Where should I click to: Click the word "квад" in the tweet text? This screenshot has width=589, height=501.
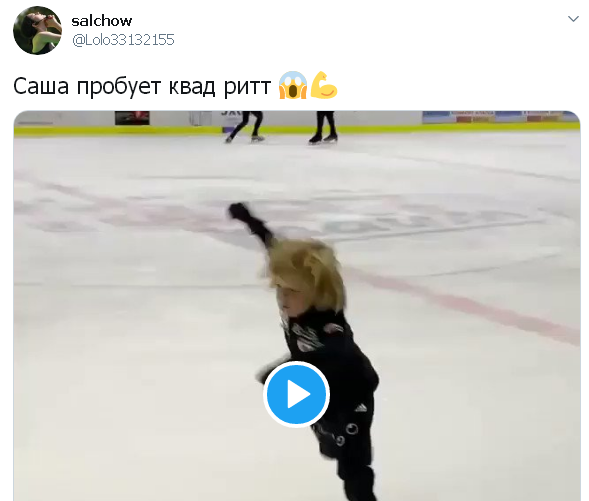click(192, 87)
